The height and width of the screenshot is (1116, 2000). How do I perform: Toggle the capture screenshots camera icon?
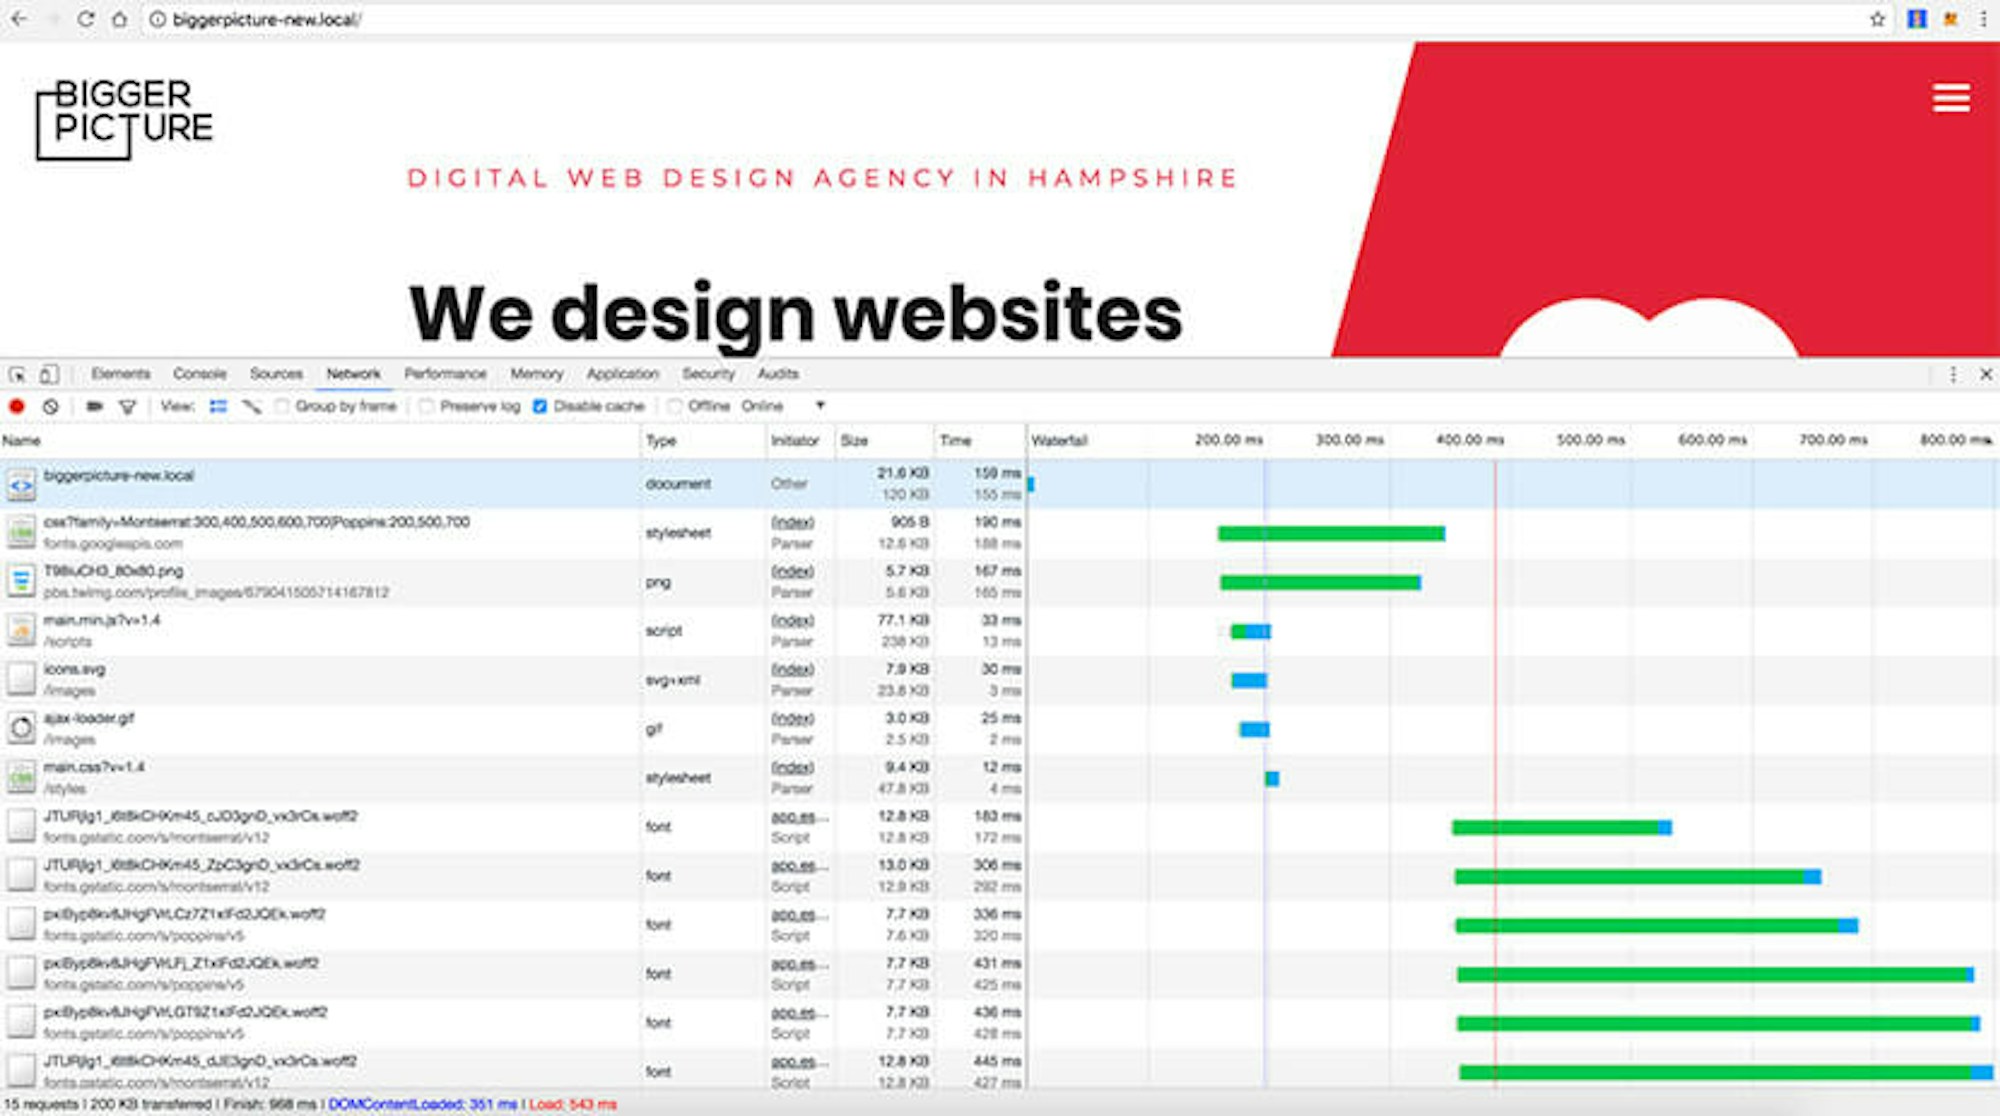[x=94, y=406]
